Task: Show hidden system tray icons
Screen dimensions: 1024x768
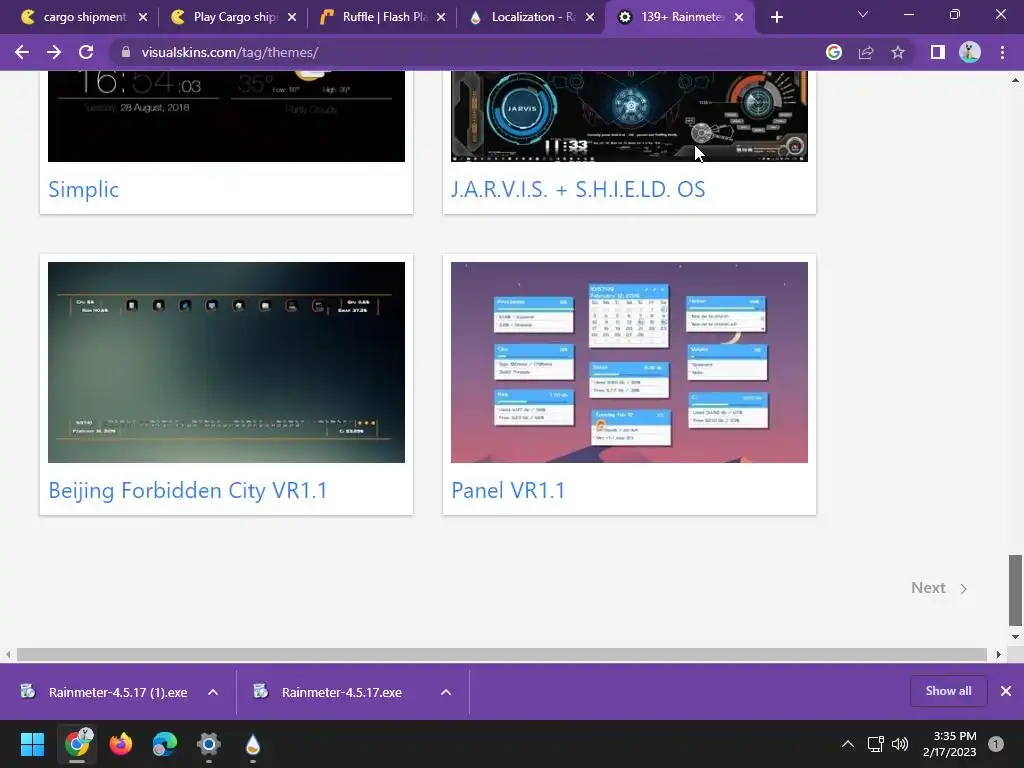Action: (848, 744)
